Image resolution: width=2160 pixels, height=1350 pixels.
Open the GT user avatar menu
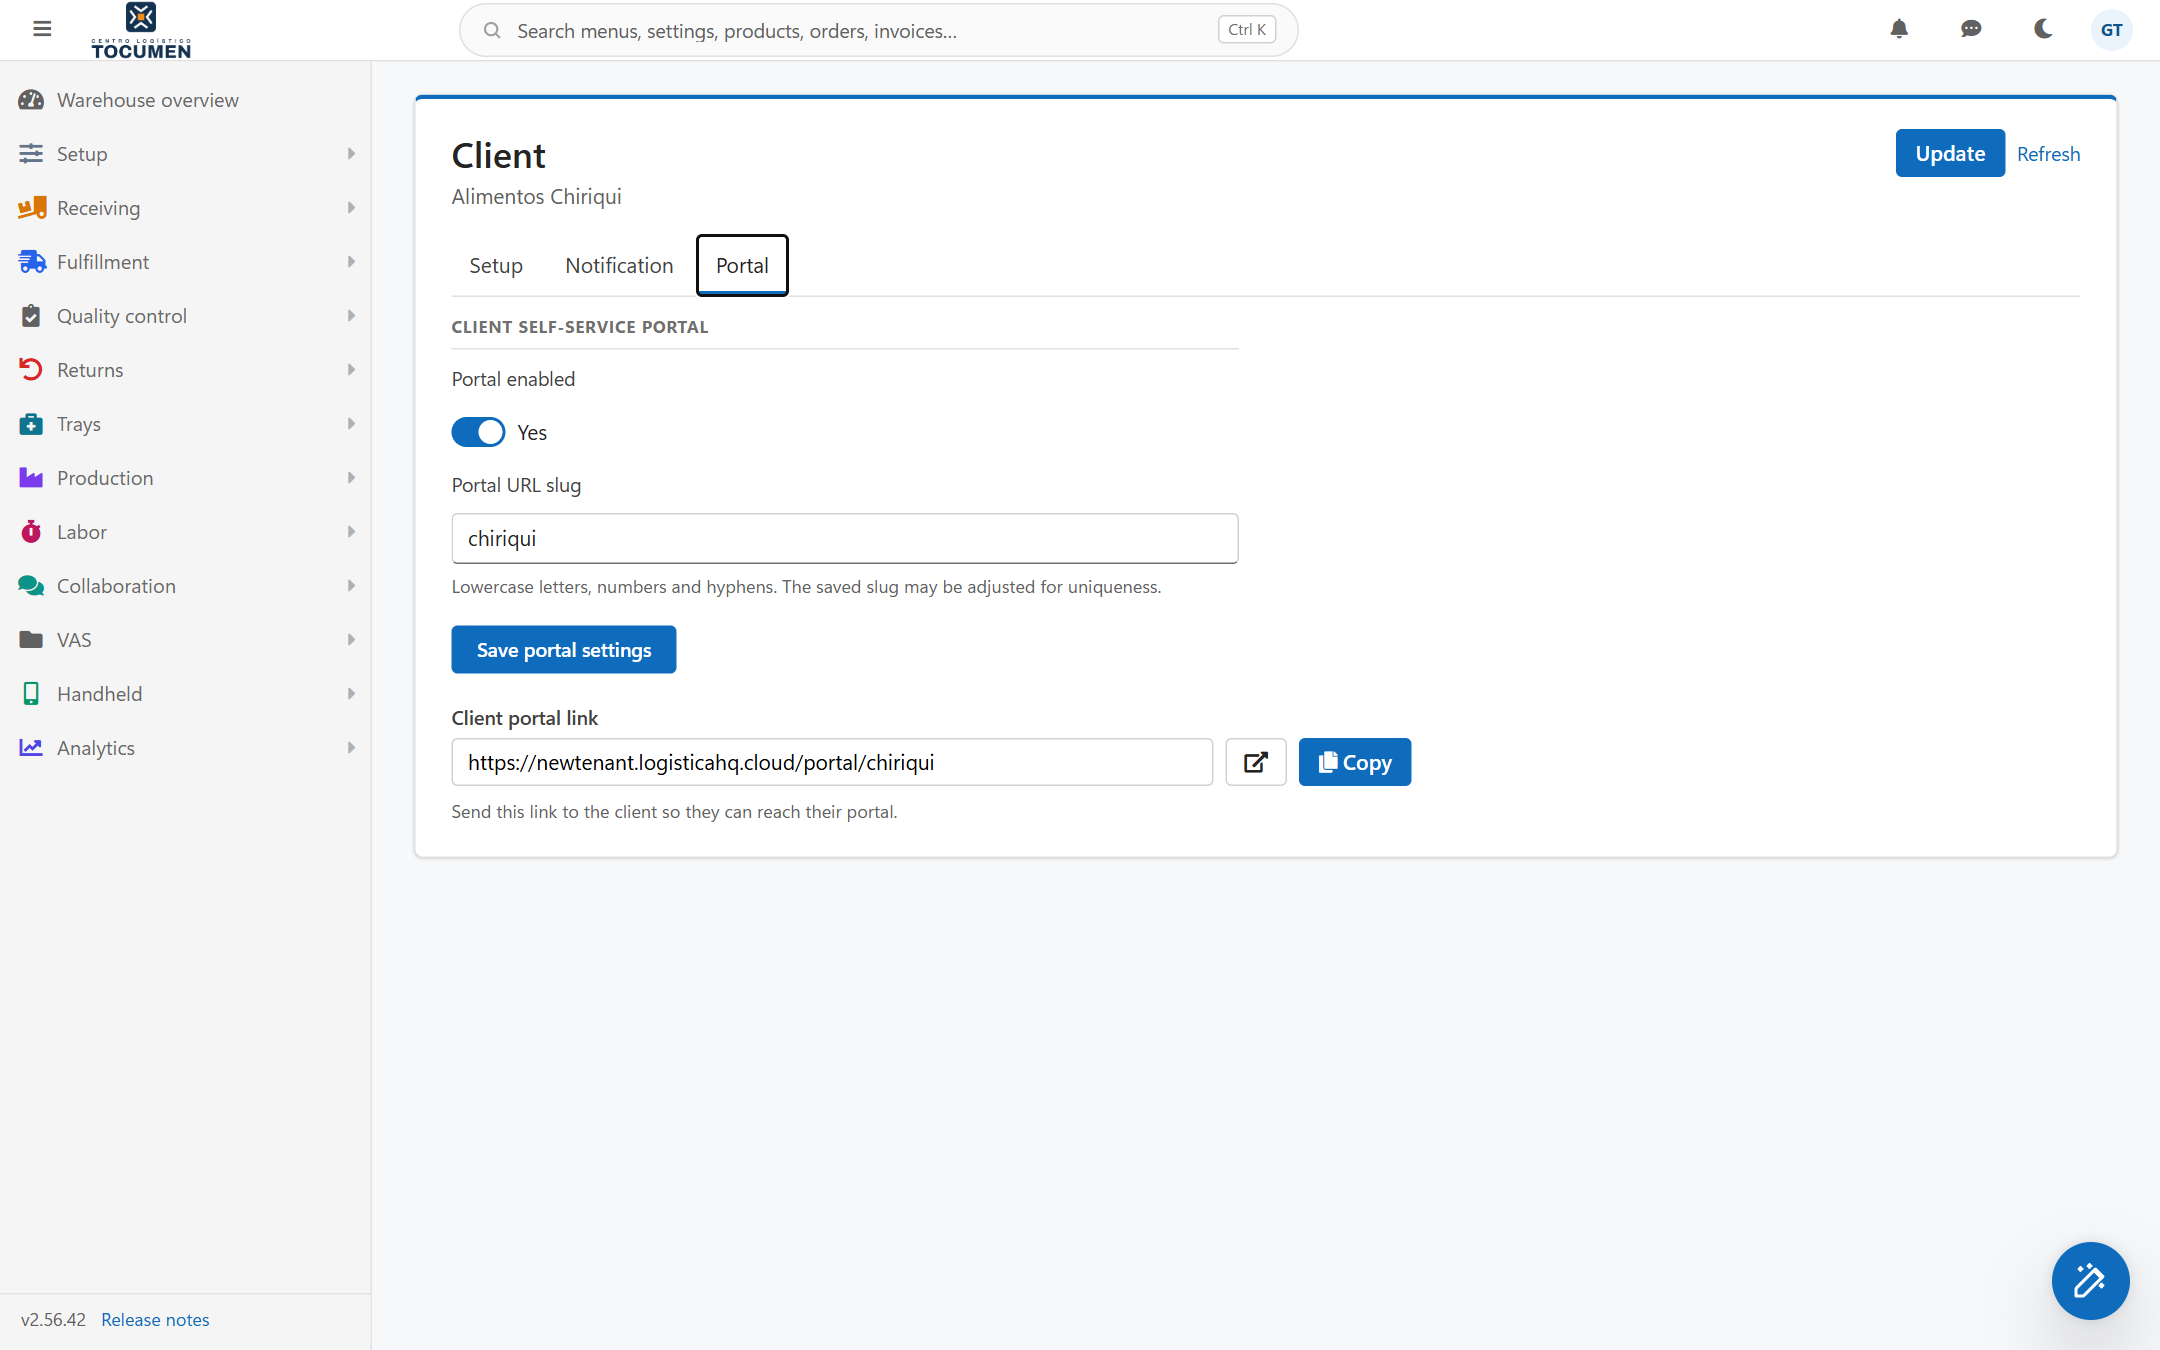[2111, 30]
